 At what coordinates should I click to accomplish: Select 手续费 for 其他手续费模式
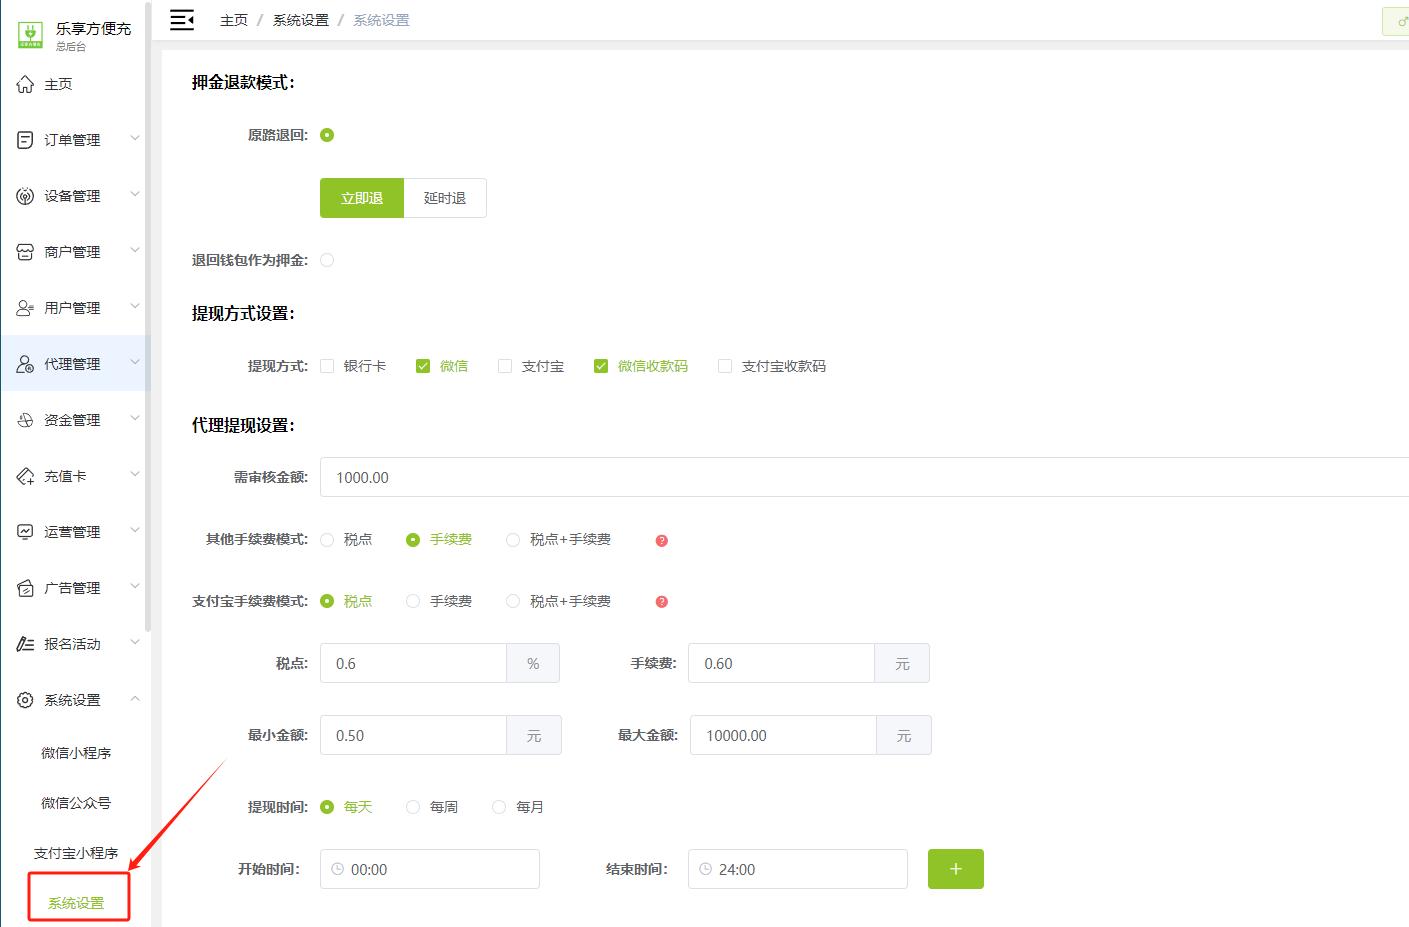pos(413,540)
